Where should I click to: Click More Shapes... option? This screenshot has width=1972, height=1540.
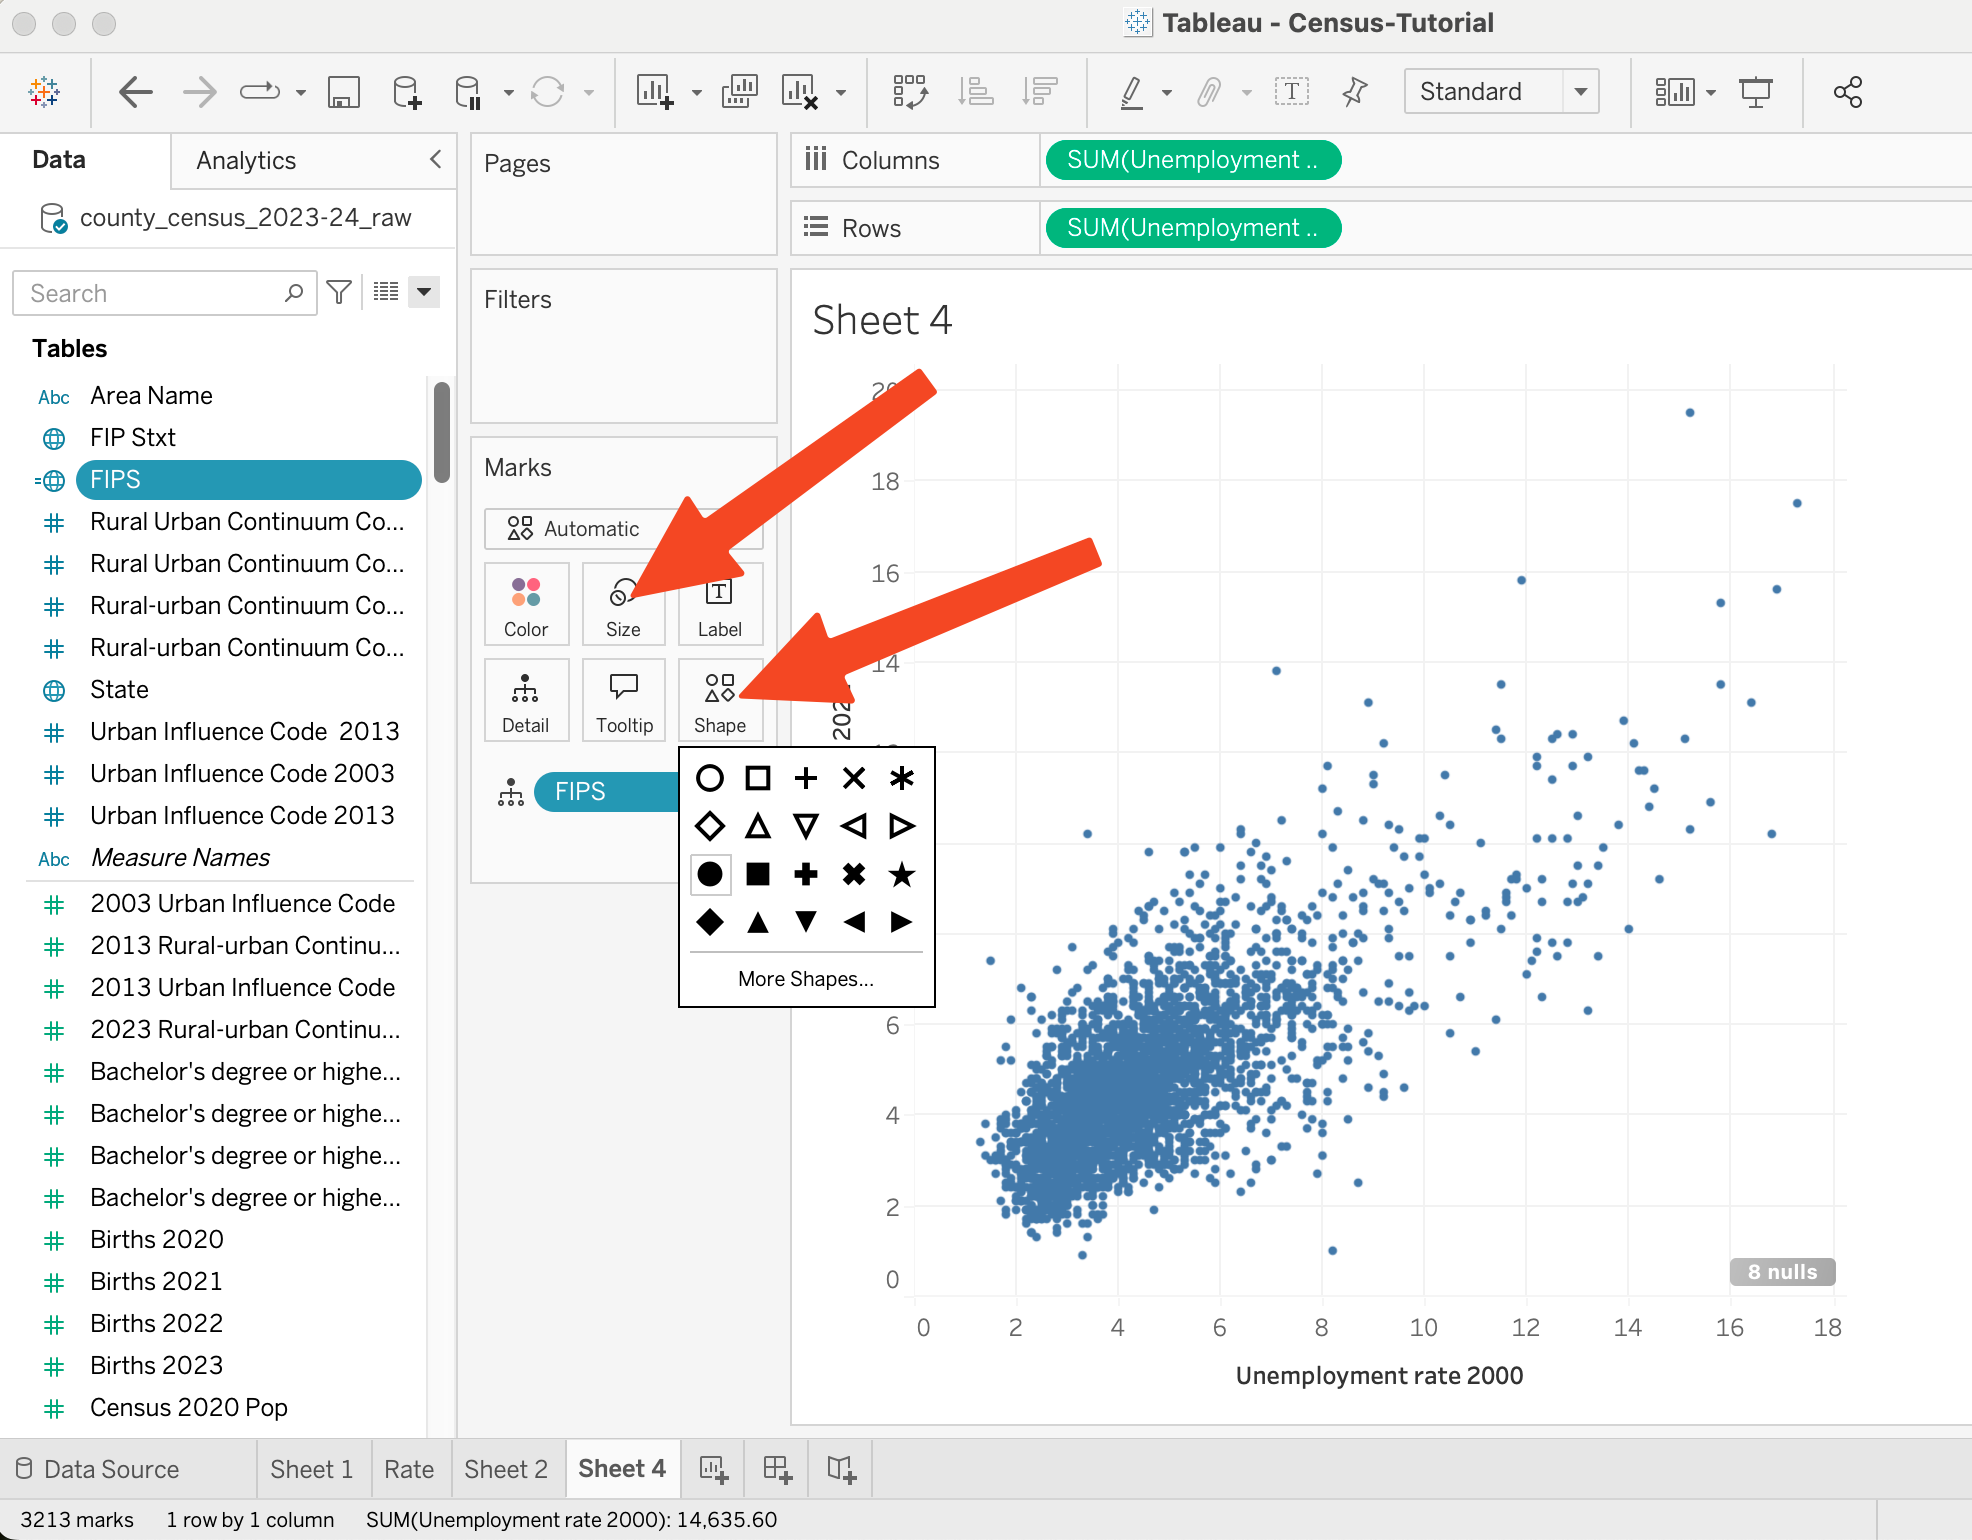[x=806, y=979]
